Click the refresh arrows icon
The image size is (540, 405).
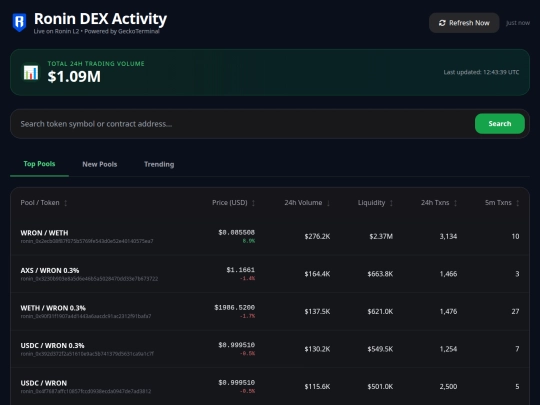442,23
